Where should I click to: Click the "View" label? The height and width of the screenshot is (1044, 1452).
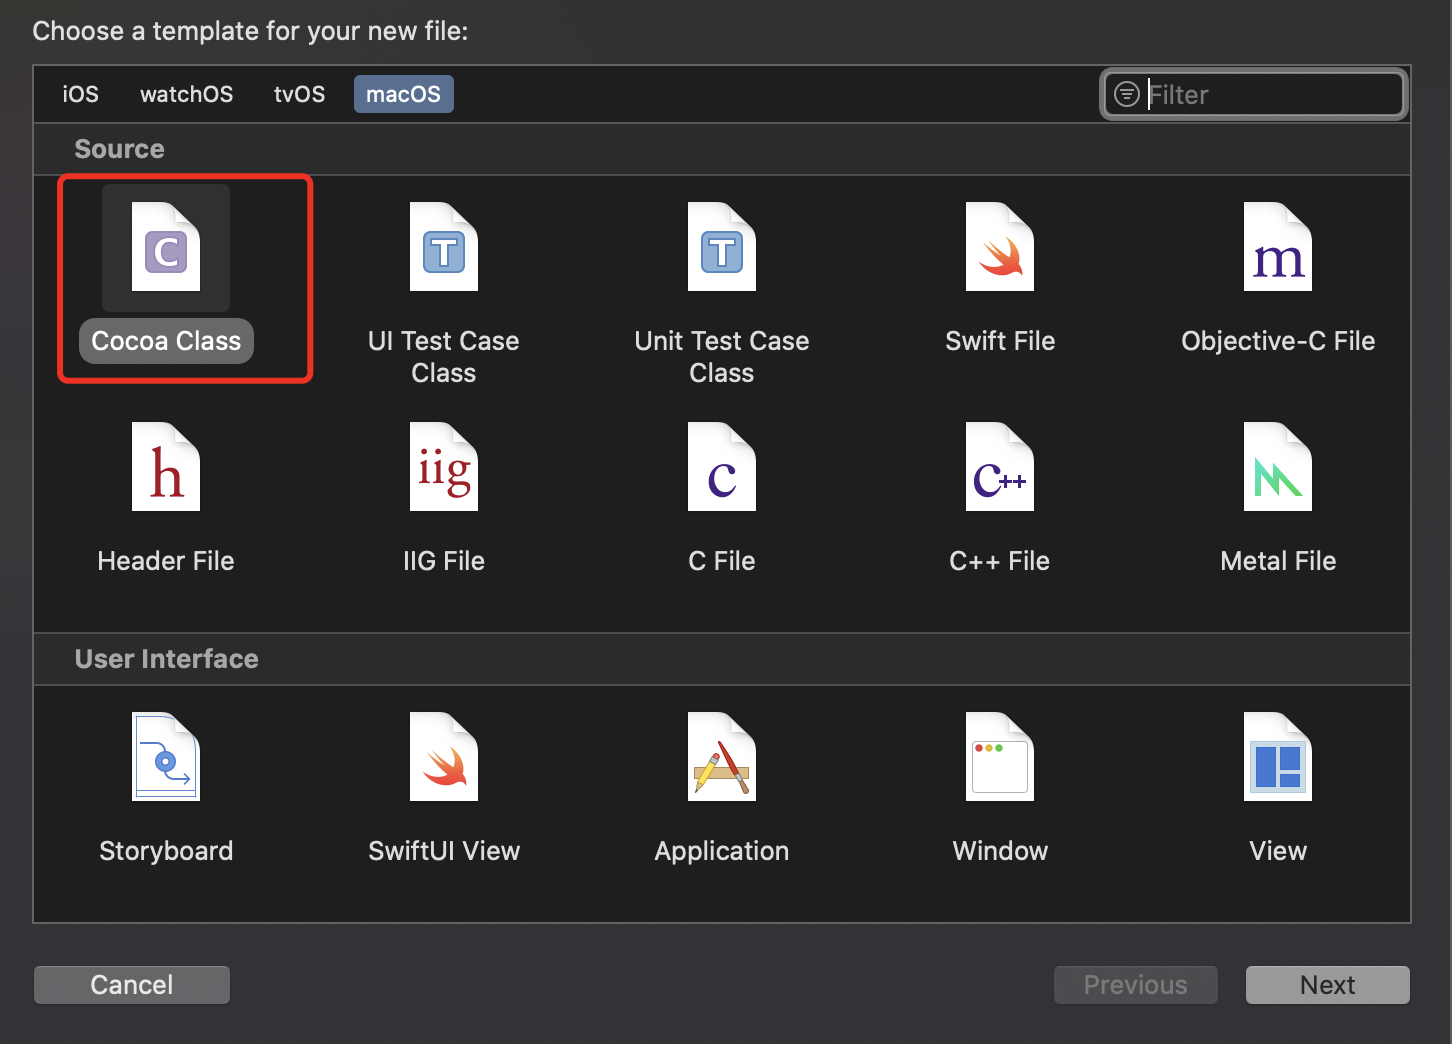1278,851
